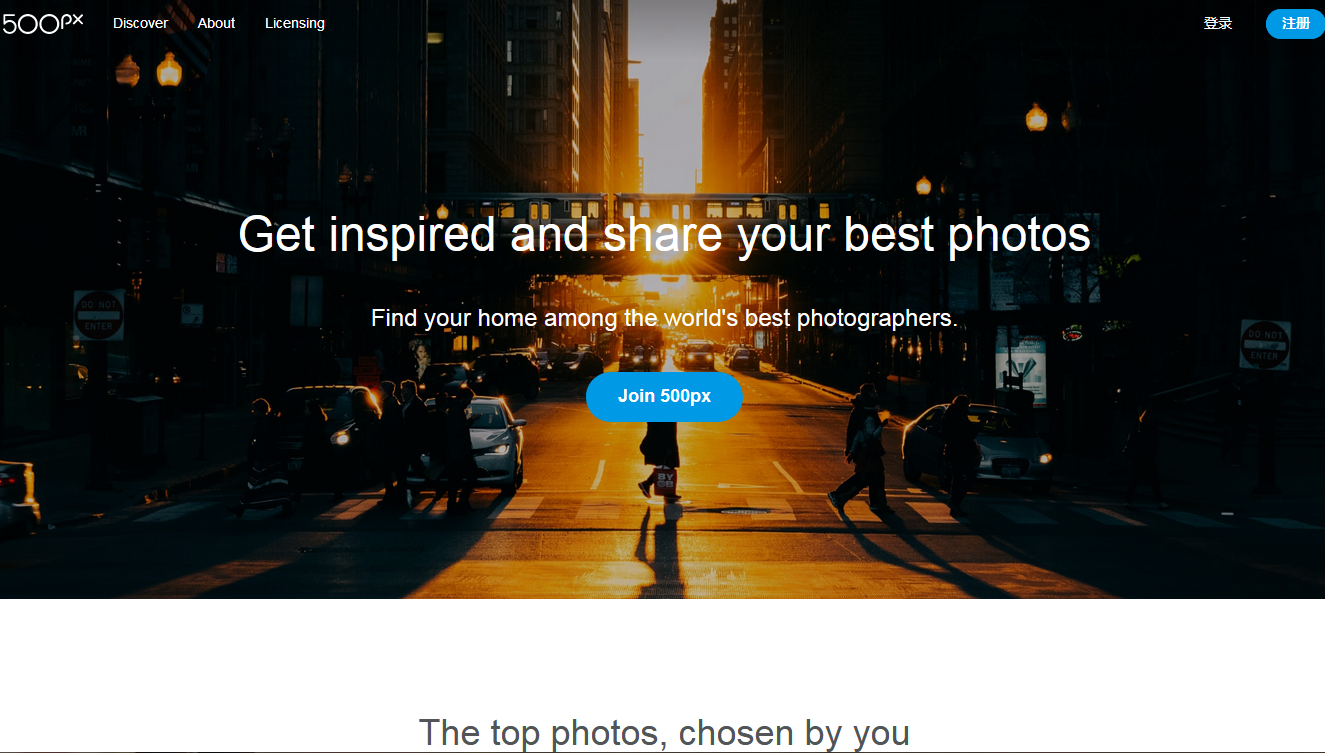This screenshot has height=753, width=1325.
Task: Click the 登录 login link
Action: 1217,23
